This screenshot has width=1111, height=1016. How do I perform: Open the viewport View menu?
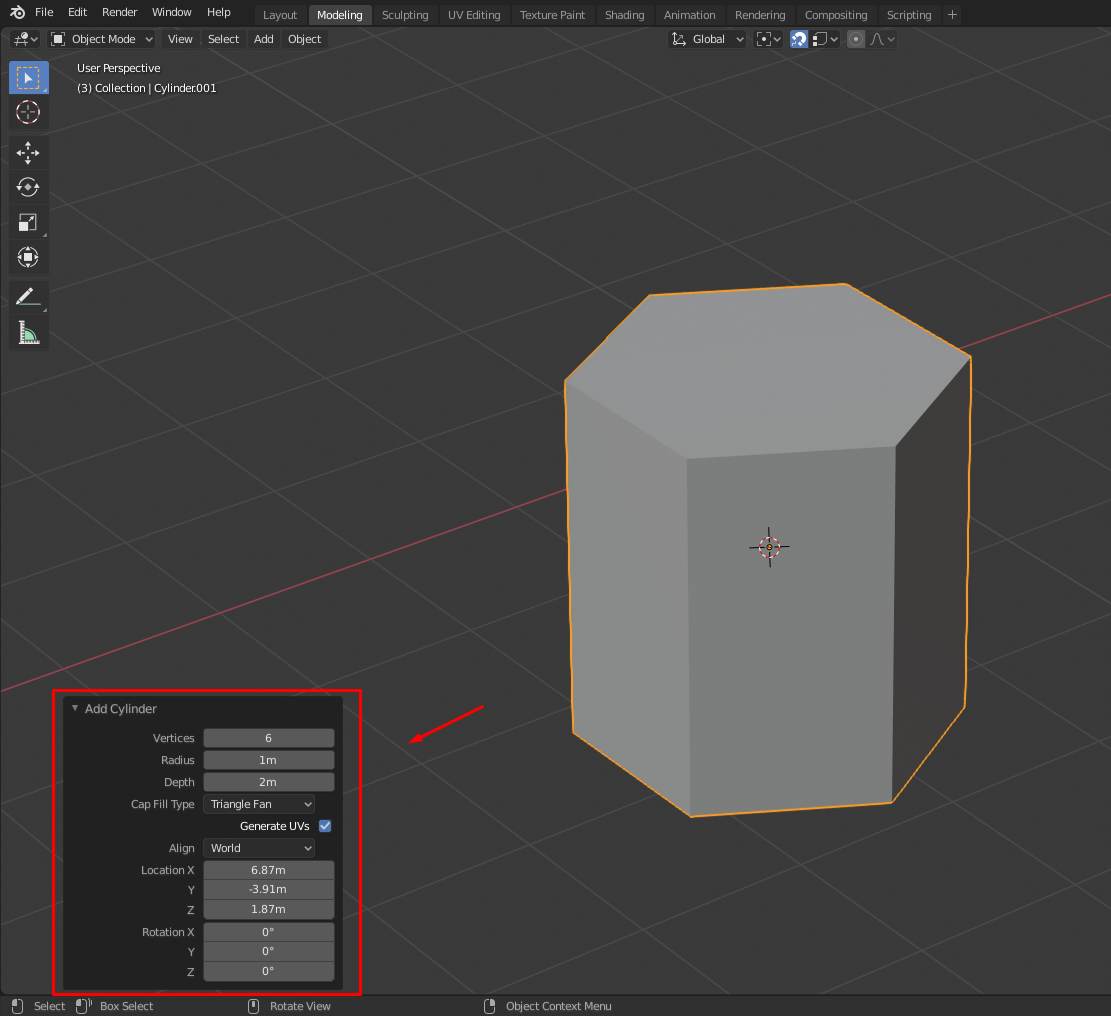[x=180, y=39]
